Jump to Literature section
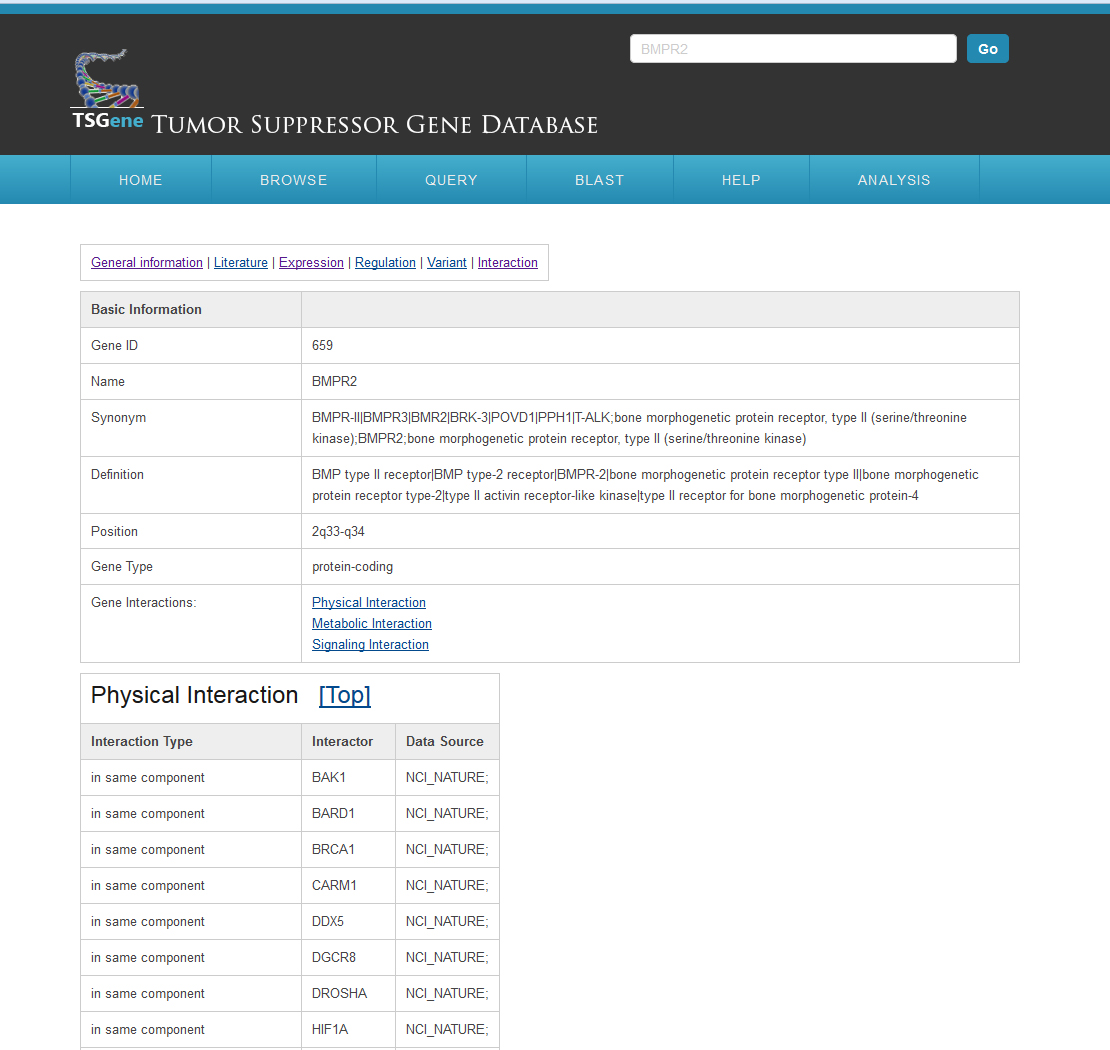1110x1050 pixels. click(241, 263)
